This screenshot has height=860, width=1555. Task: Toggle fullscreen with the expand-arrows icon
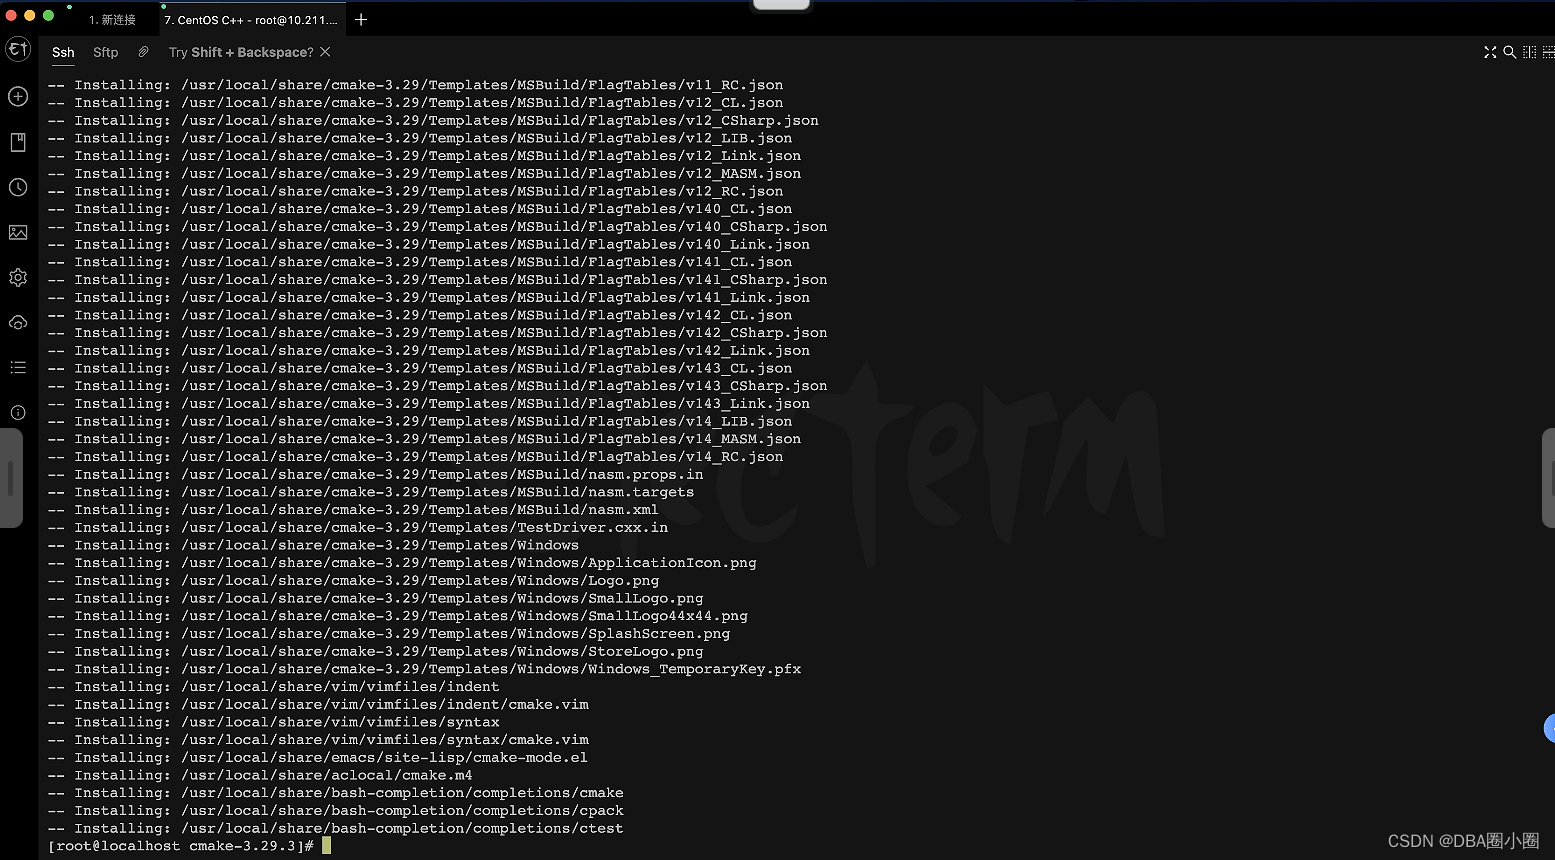tap(1490, 52)
